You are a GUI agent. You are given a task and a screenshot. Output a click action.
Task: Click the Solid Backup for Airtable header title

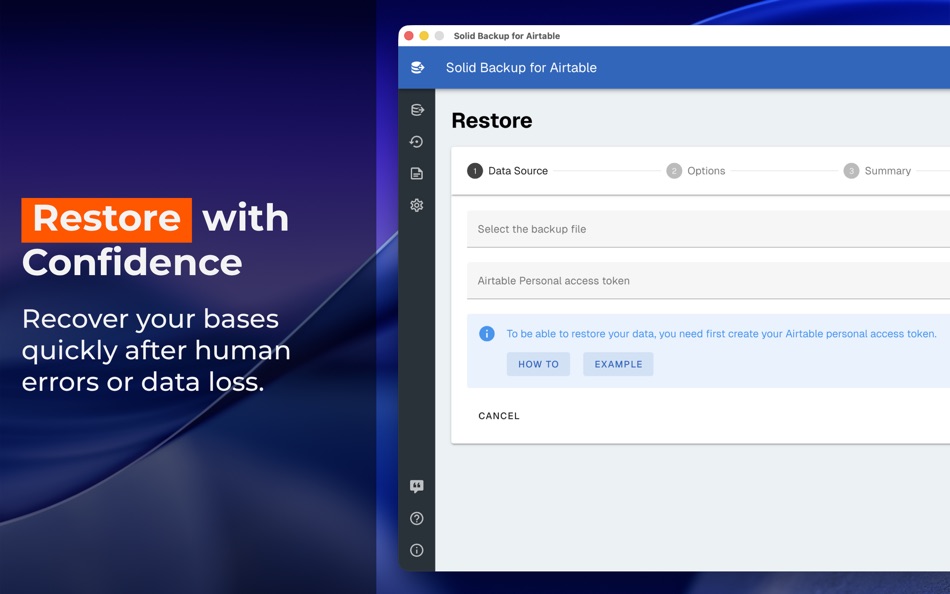(521, 67)
